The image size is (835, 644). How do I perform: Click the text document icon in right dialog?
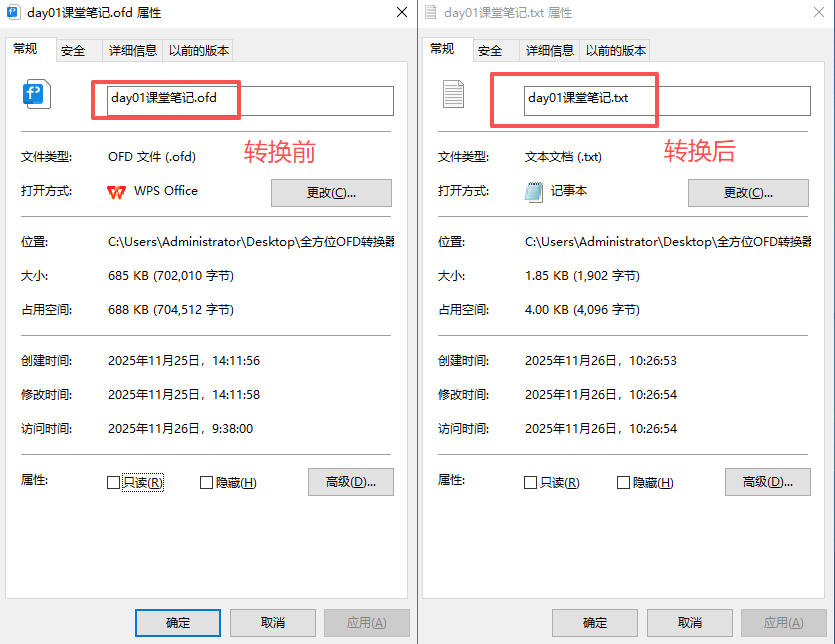click(453, 96)
